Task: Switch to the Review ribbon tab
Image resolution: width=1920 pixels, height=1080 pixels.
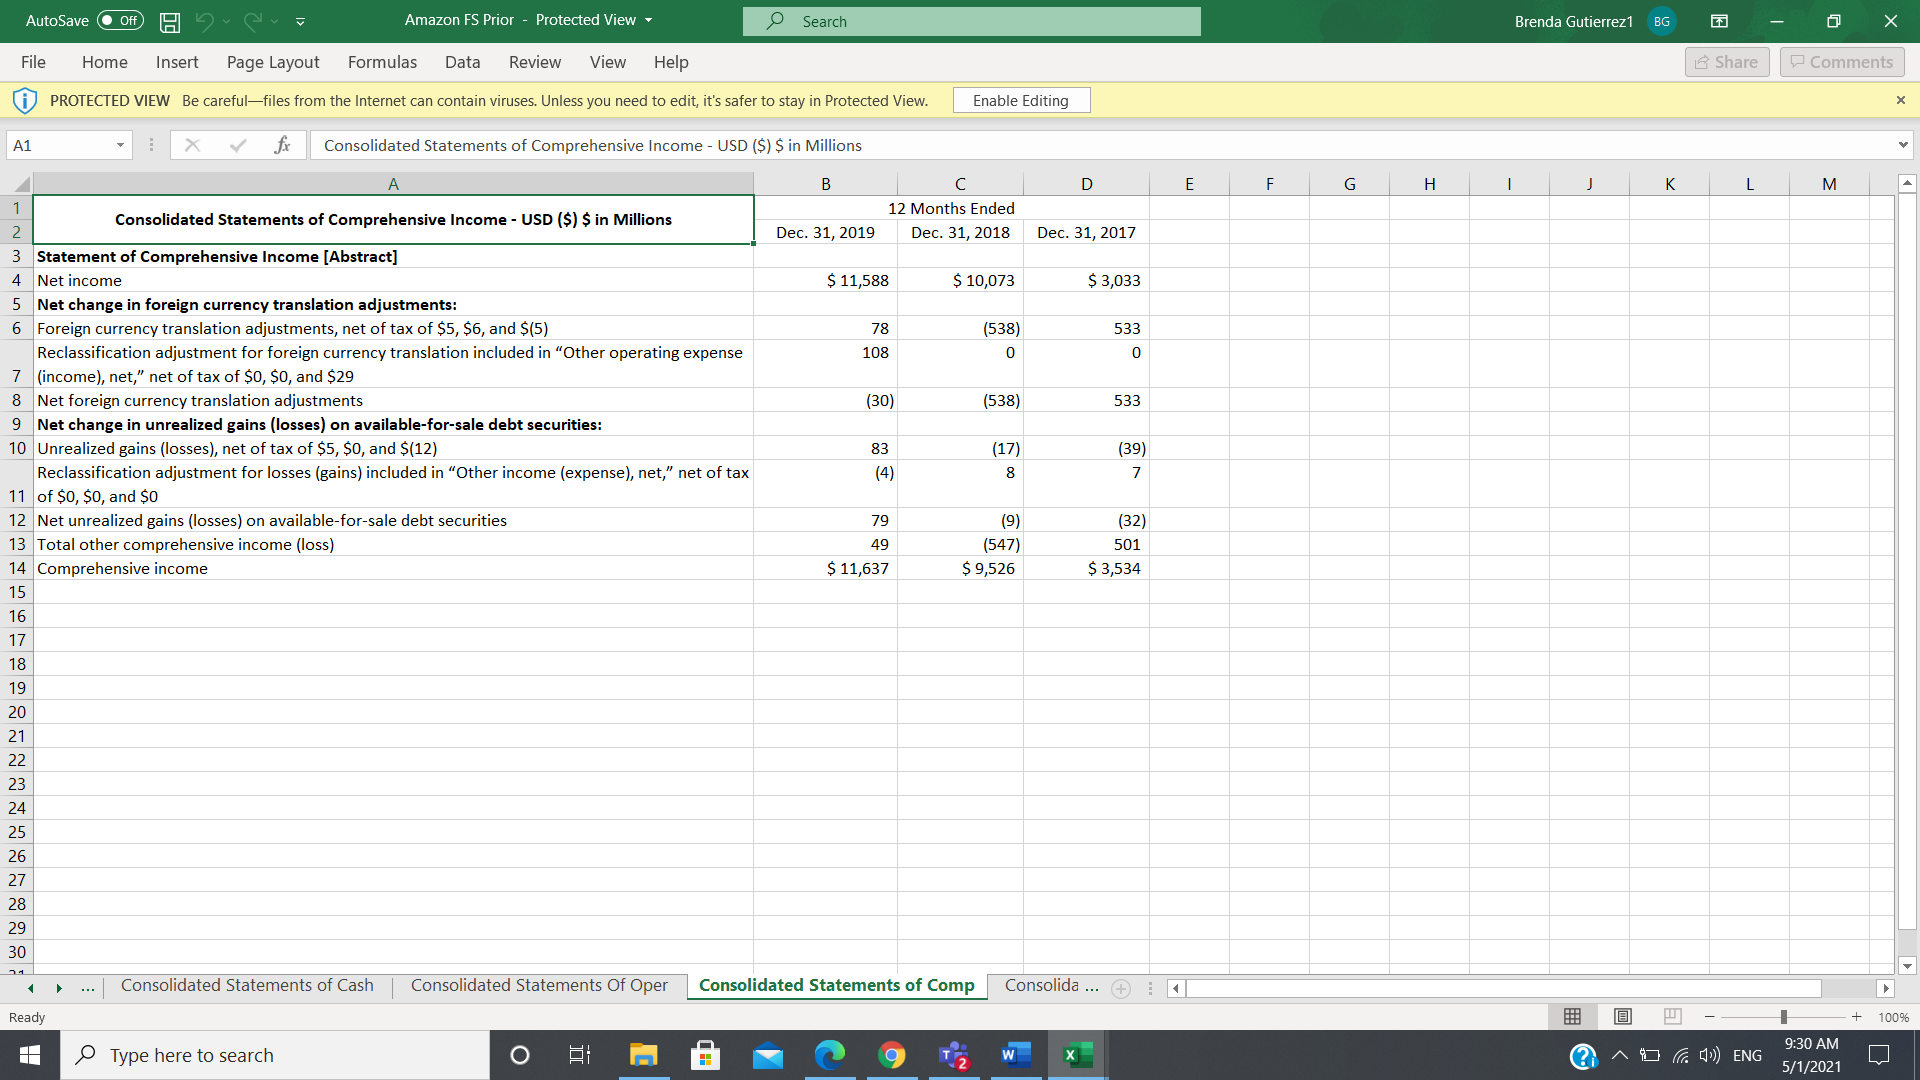Action: coord(534,62)
